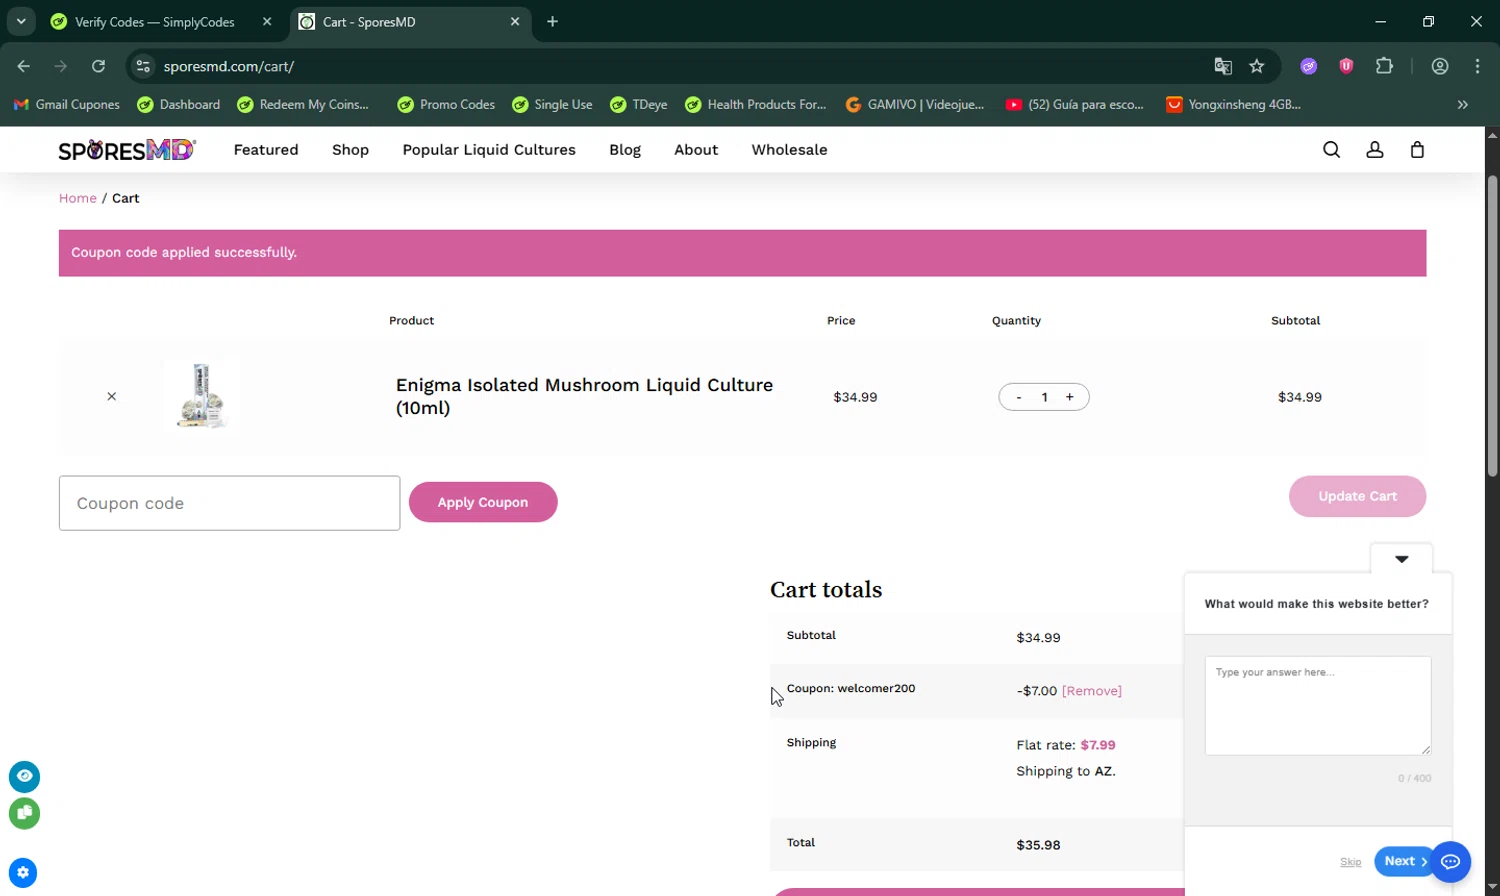Open the shopping bag cart icon

click(x=1417, y=150)
